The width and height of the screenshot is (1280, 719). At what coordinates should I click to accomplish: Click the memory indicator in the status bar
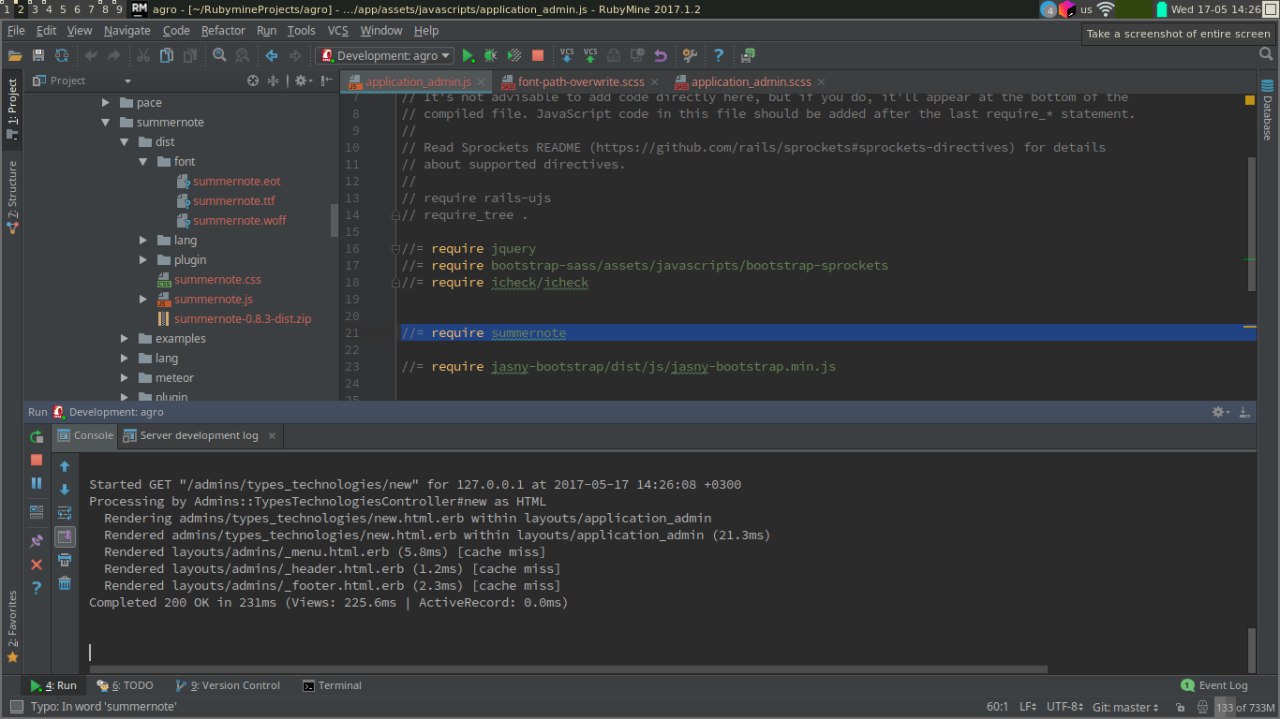click(1245, 707)
